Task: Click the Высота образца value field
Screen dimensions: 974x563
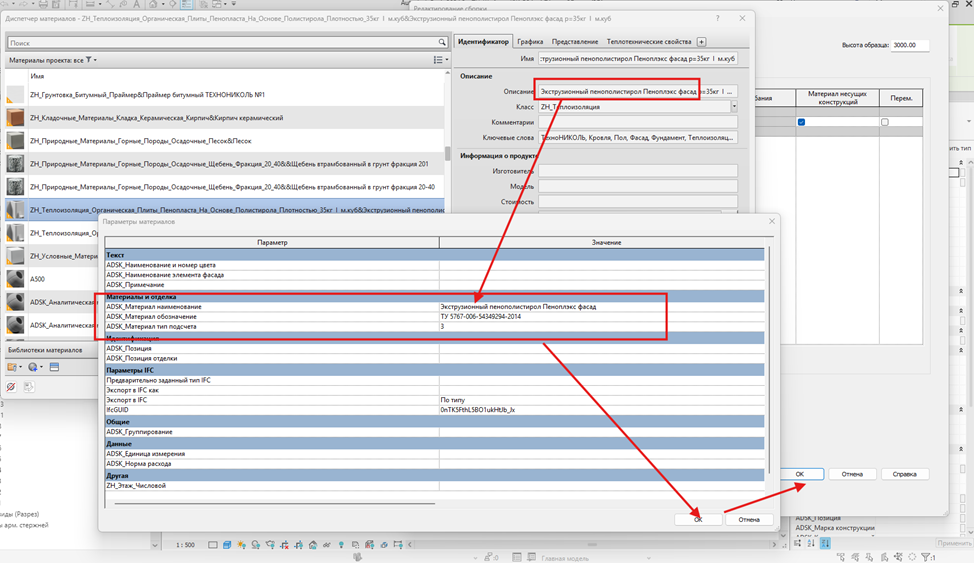Action: click(x=910, y=45)
